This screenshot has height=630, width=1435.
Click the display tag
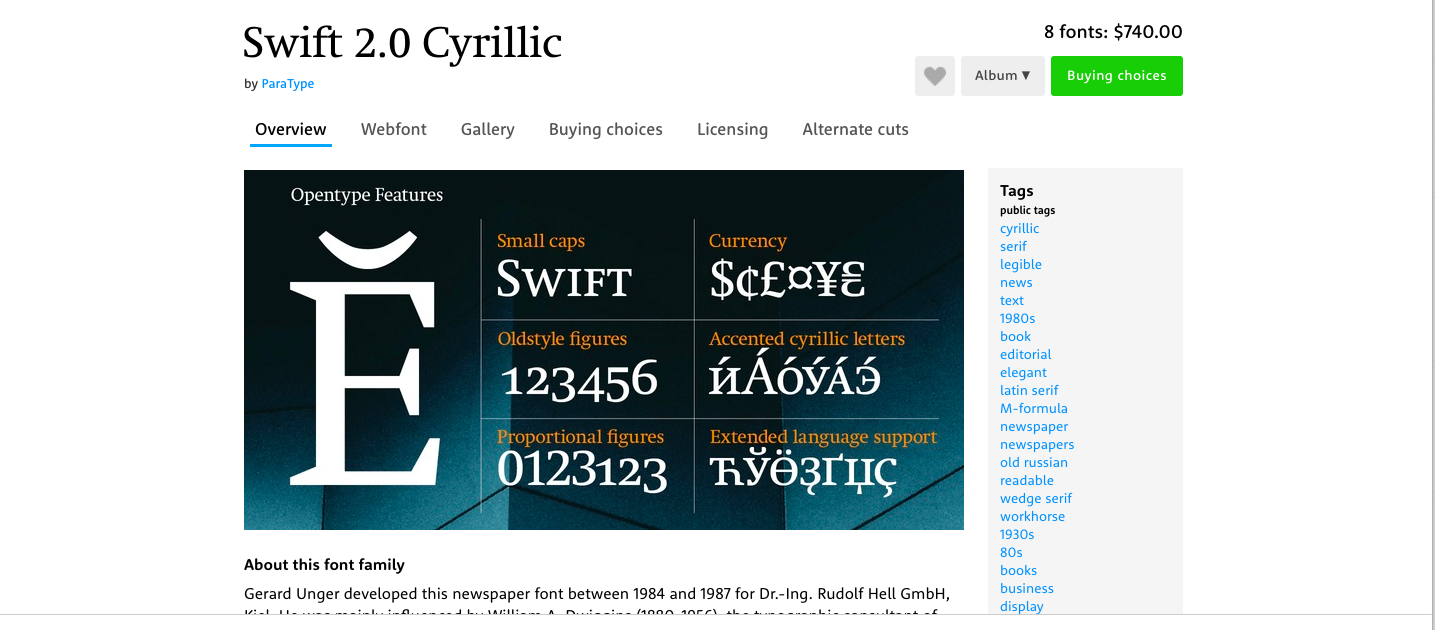(1022, 607)
